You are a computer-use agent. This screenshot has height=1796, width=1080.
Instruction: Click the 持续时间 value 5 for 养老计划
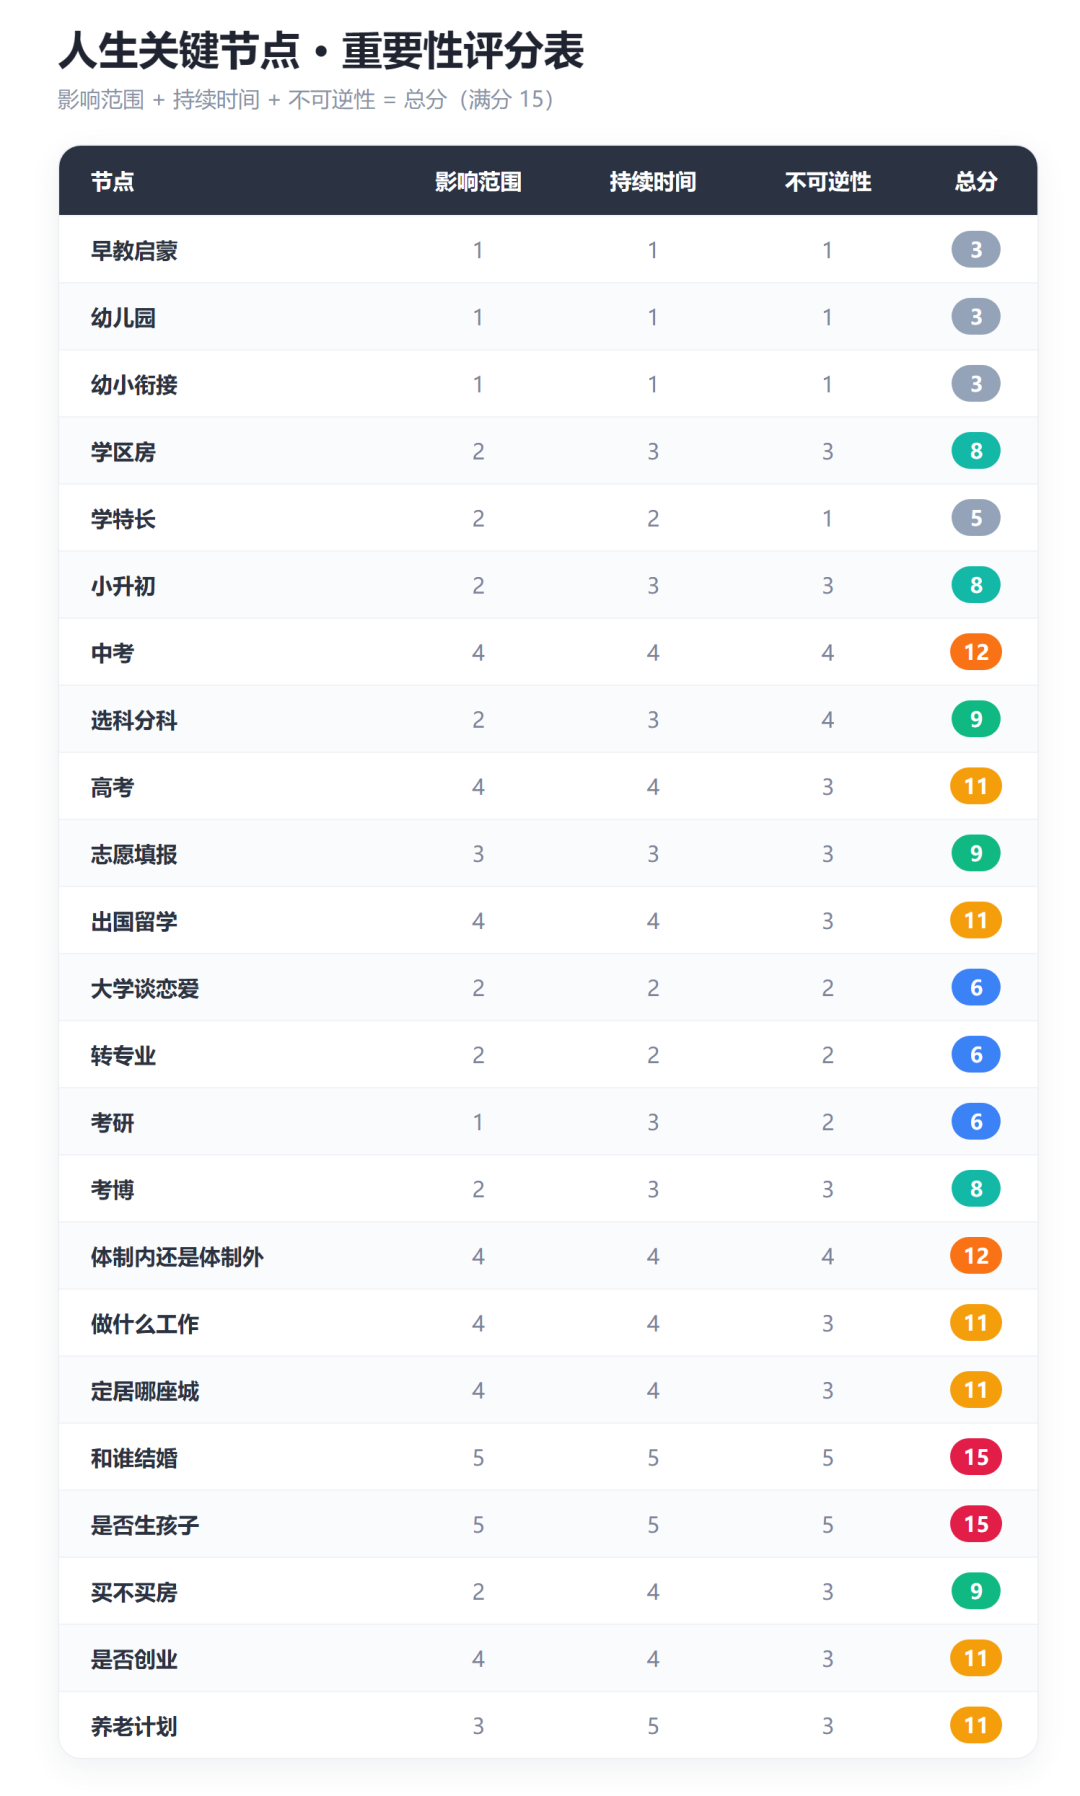(653, 1726)
